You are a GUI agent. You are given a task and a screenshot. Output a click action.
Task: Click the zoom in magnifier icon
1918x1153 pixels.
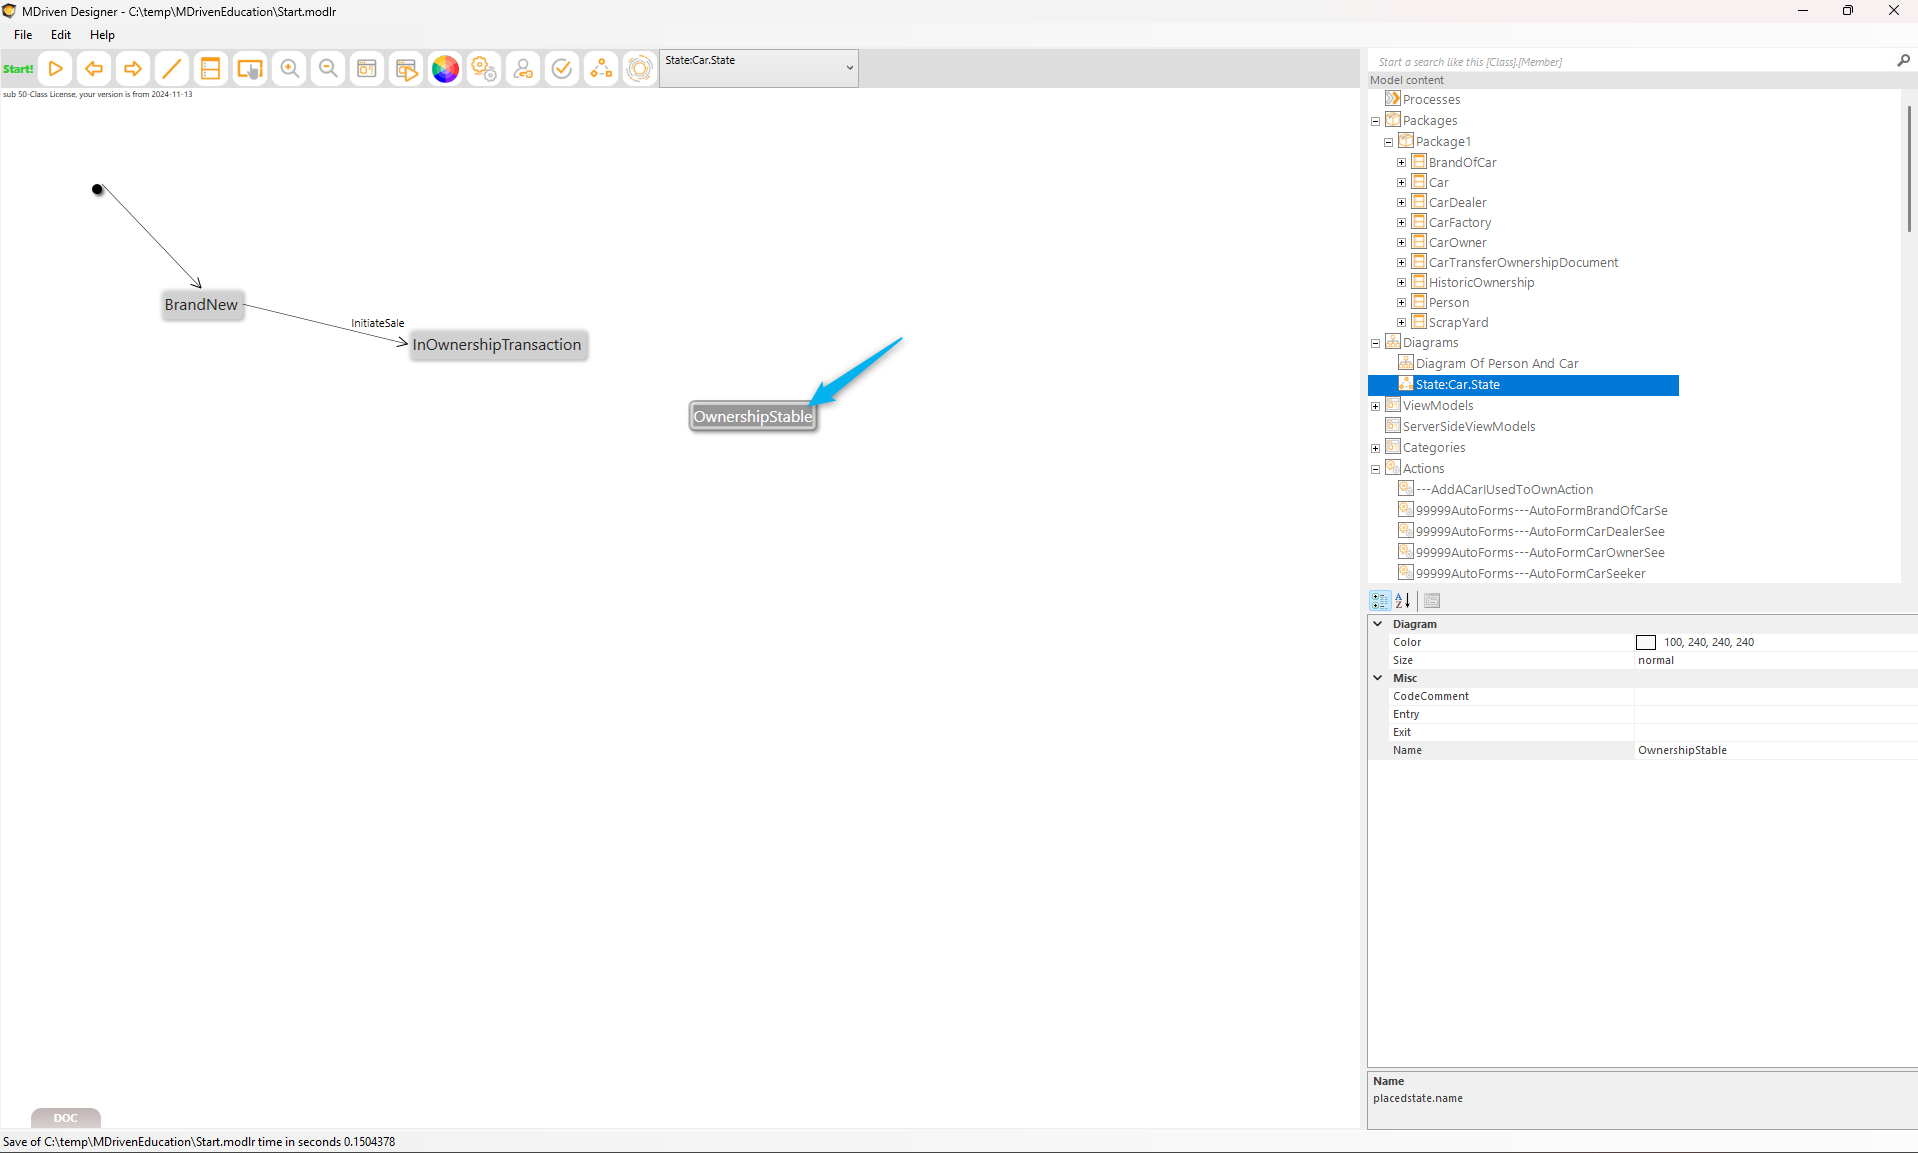tap(289, 69)
